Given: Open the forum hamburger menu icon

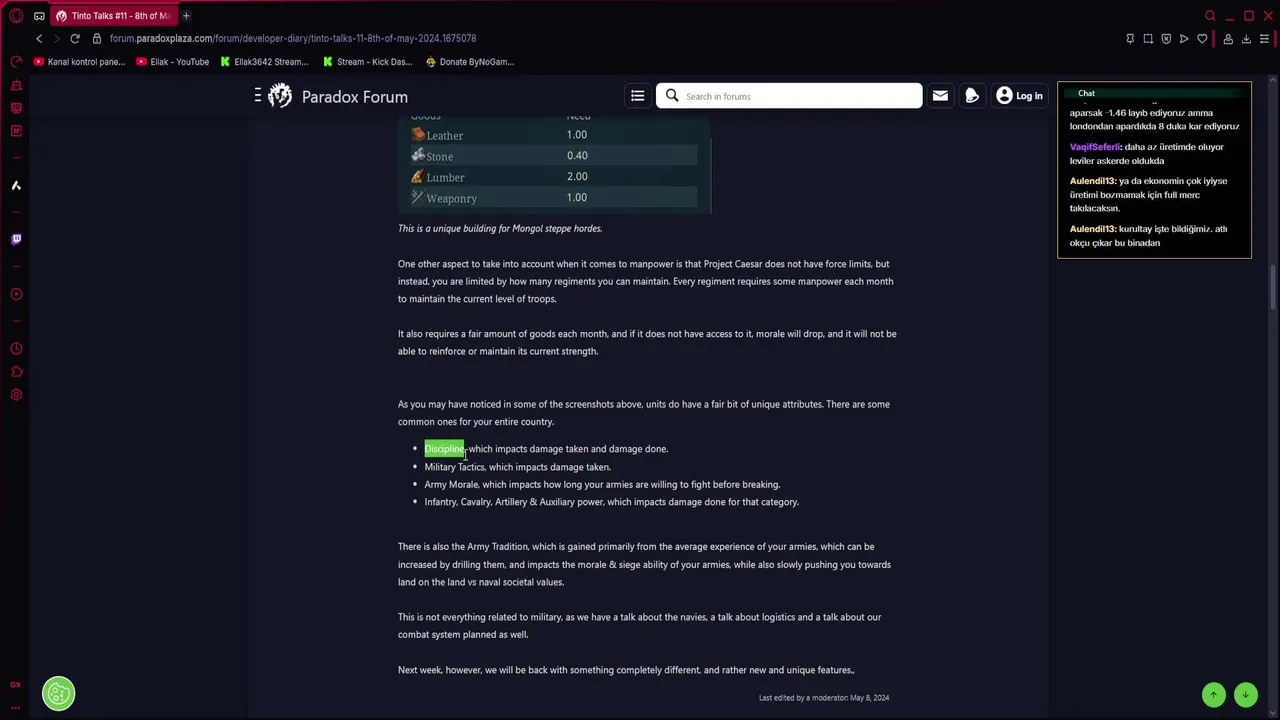Looking at the screenshot, I should [637, 96].
